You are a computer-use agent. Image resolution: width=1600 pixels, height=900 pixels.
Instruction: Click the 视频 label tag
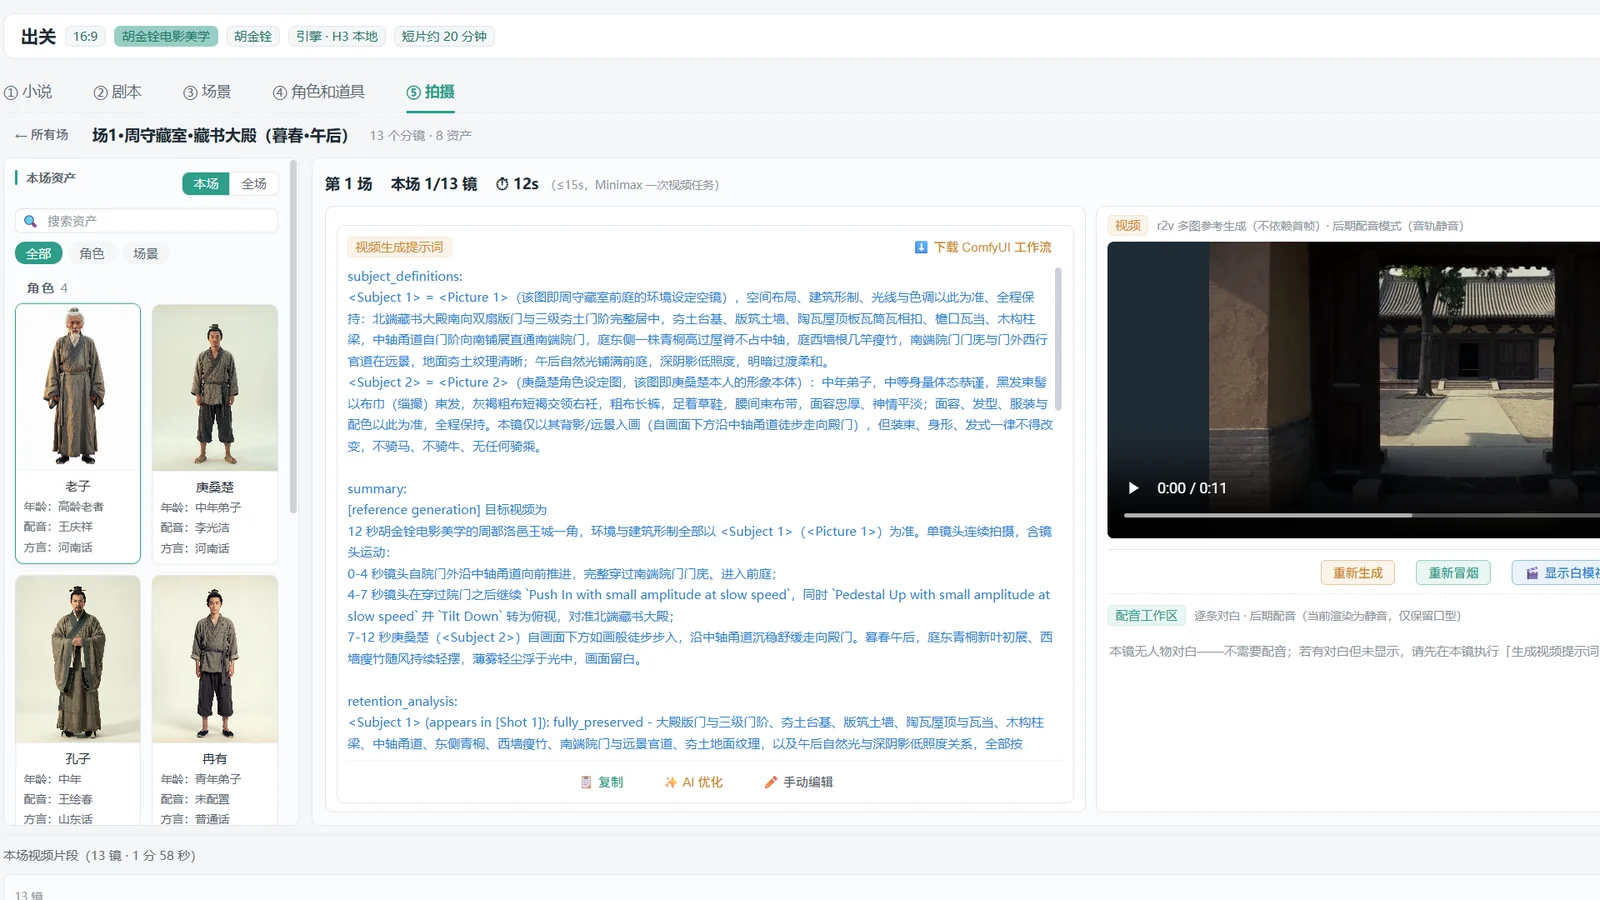point(1128,226)
